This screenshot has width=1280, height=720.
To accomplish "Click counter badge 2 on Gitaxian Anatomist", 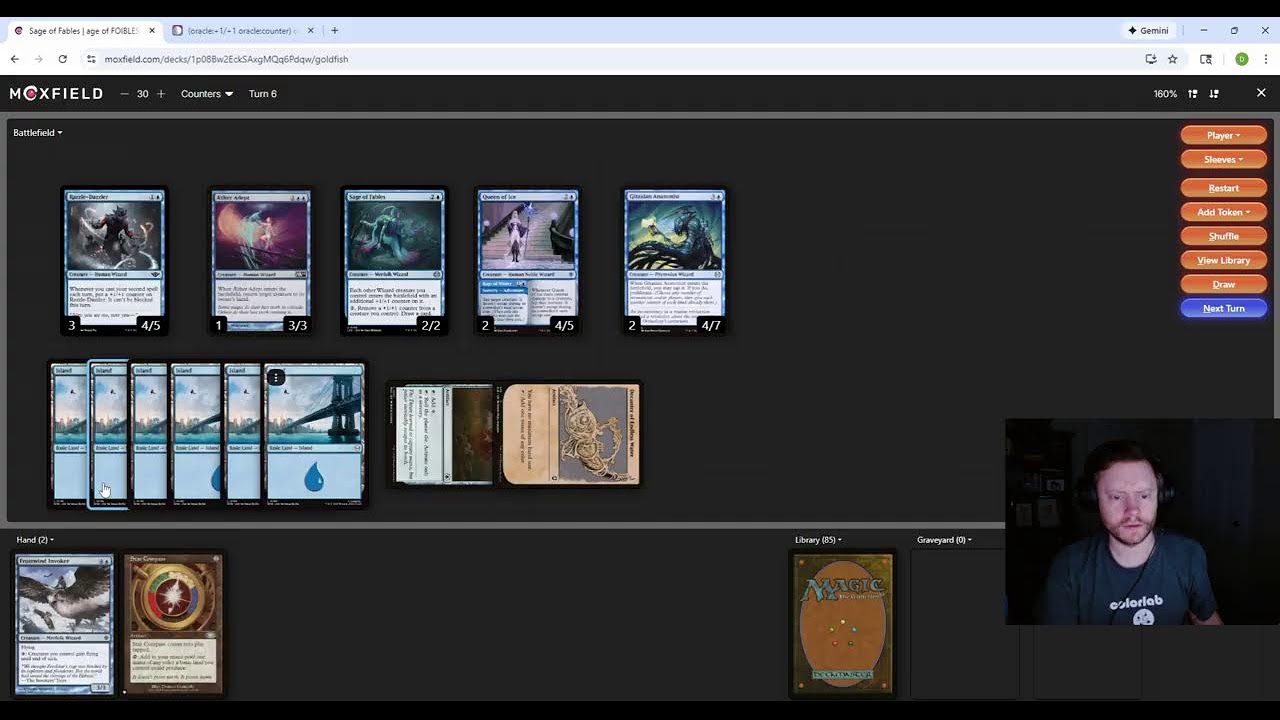I will point(632,325).
